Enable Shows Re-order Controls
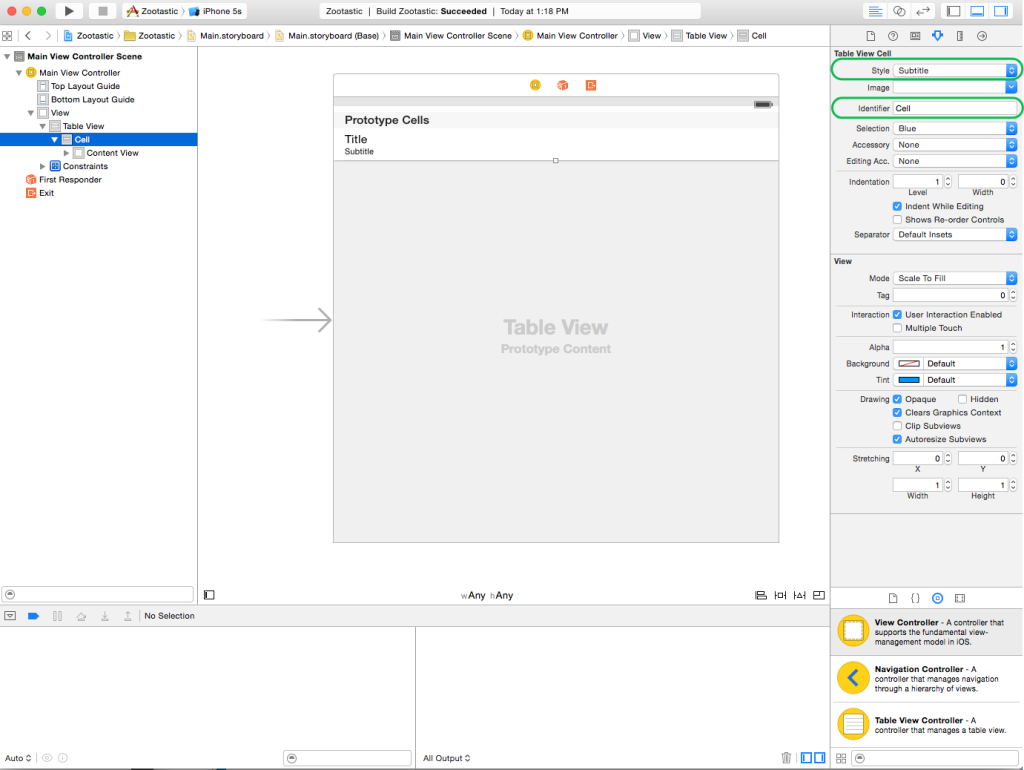1024x770 pixels. pos(898,220)
